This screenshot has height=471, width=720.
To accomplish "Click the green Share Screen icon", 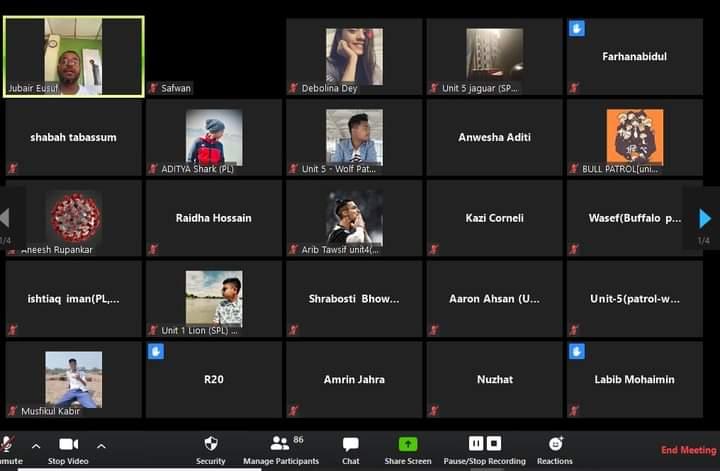I will (x=408, y=444).
